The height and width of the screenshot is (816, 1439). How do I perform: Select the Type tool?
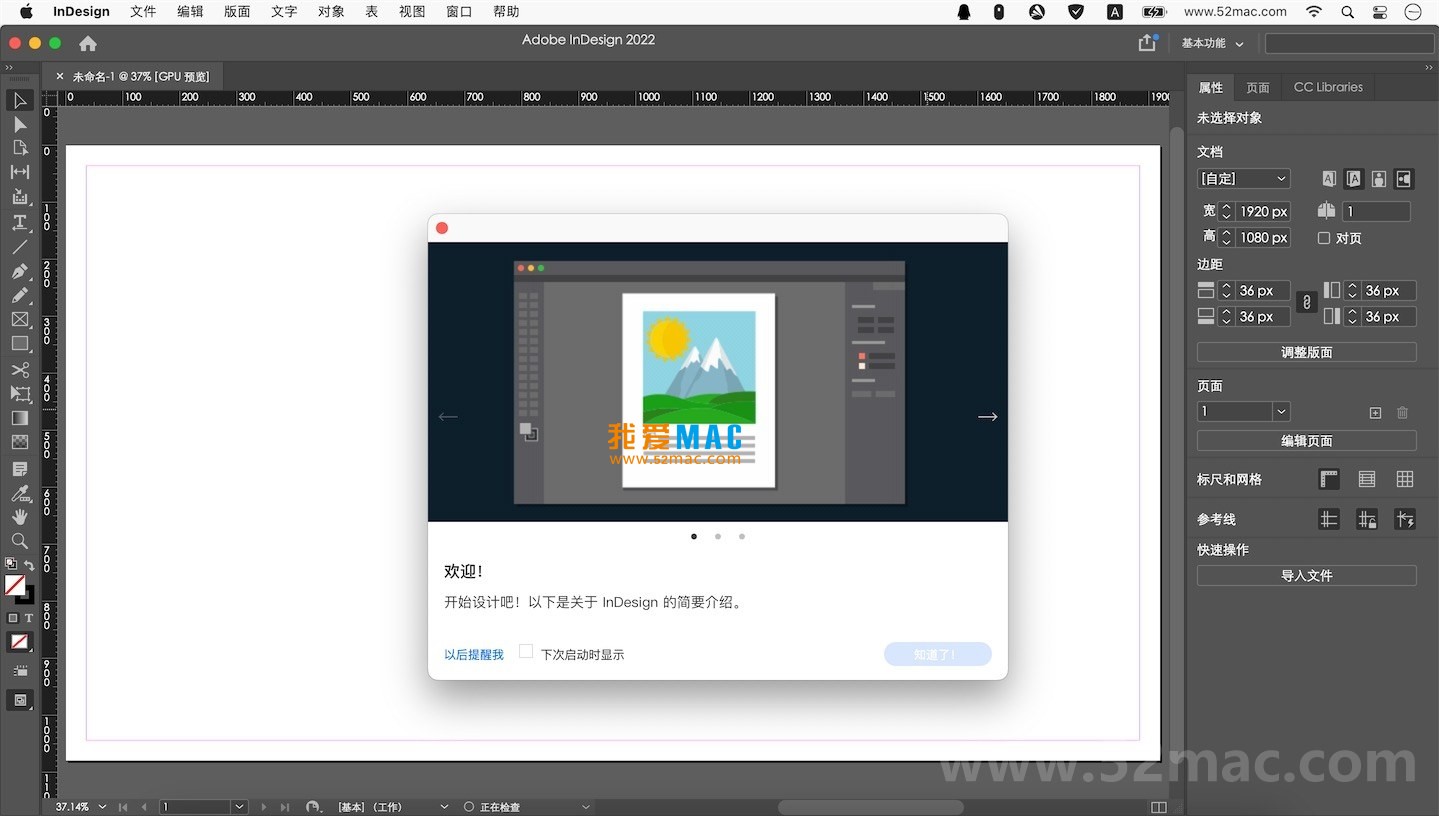coord(20,222)
